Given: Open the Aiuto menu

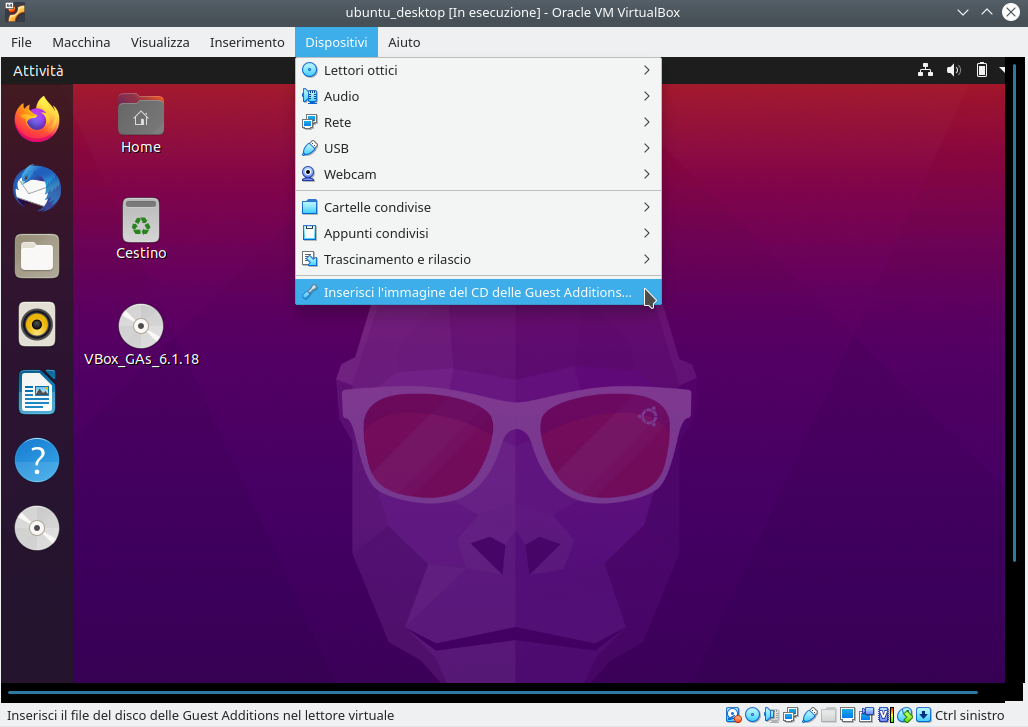Looking at the screenshot, I should click(x=404, y=42).
